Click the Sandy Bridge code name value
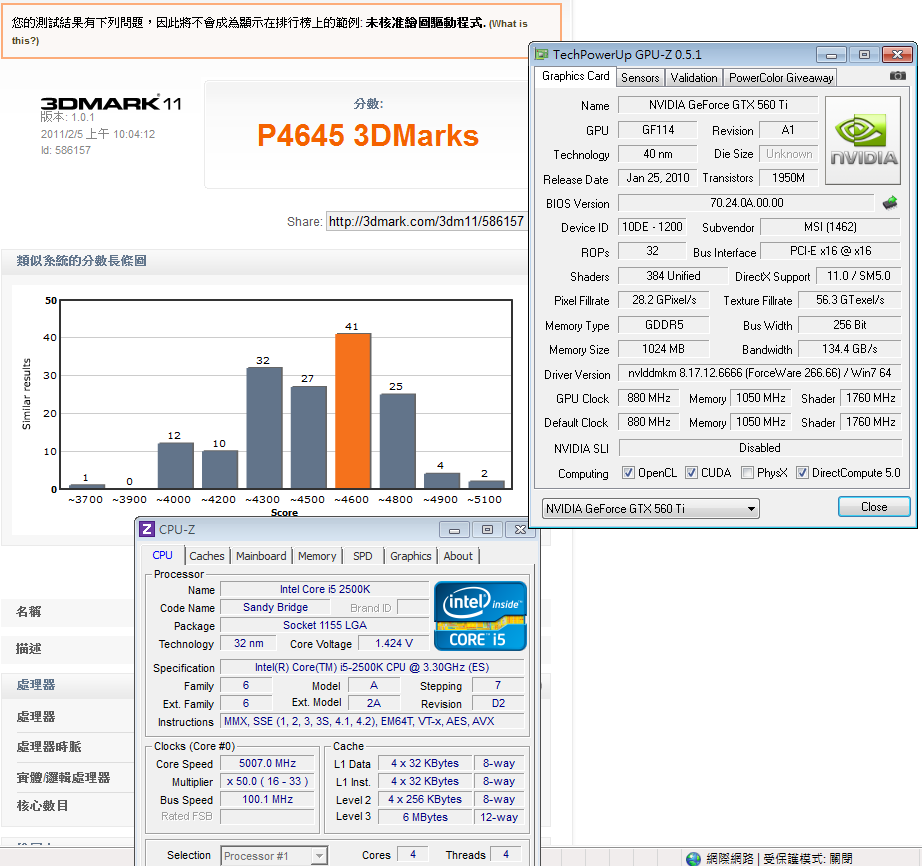The image size is (922, 866). 275,607
